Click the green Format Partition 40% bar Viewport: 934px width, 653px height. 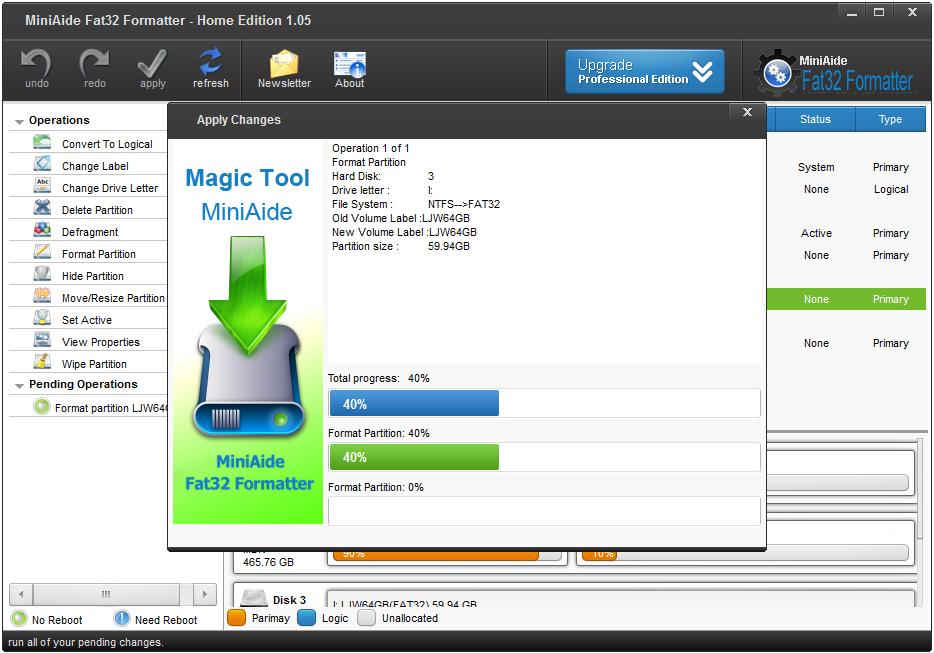click(x=414, y=457)
